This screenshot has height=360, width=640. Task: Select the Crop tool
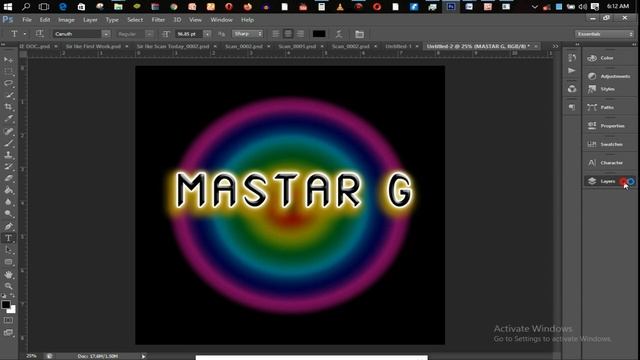(9, 107)
